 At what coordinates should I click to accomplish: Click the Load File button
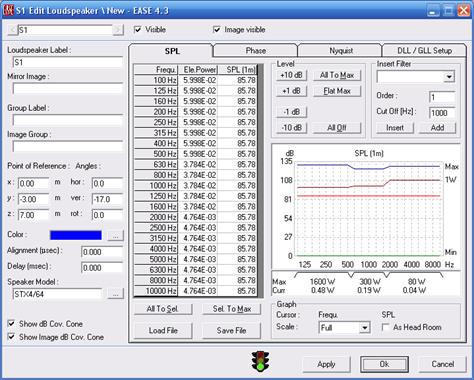pyautogui.click(x=163, y=330)
